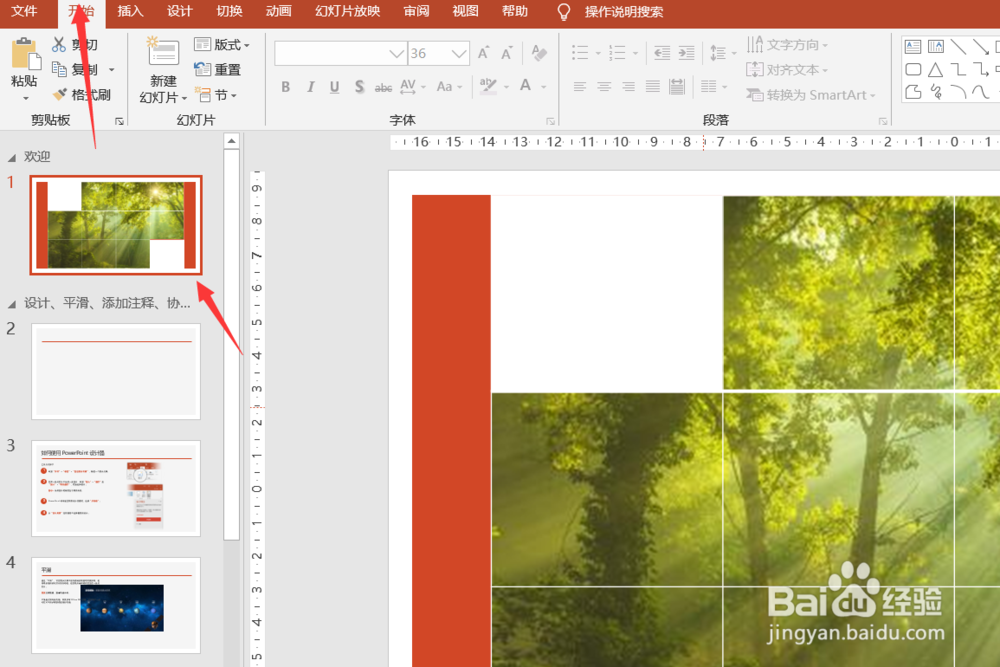
Task: Decrease font size with small A
Action: coord(506,53)
